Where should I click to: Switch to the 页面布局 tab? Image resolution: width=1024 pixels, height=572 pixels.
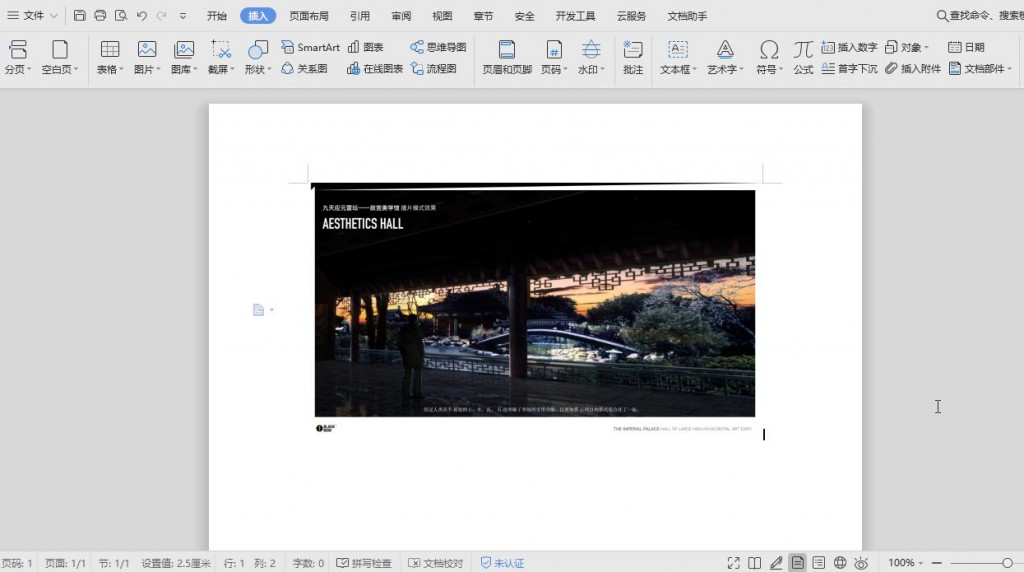309,16
